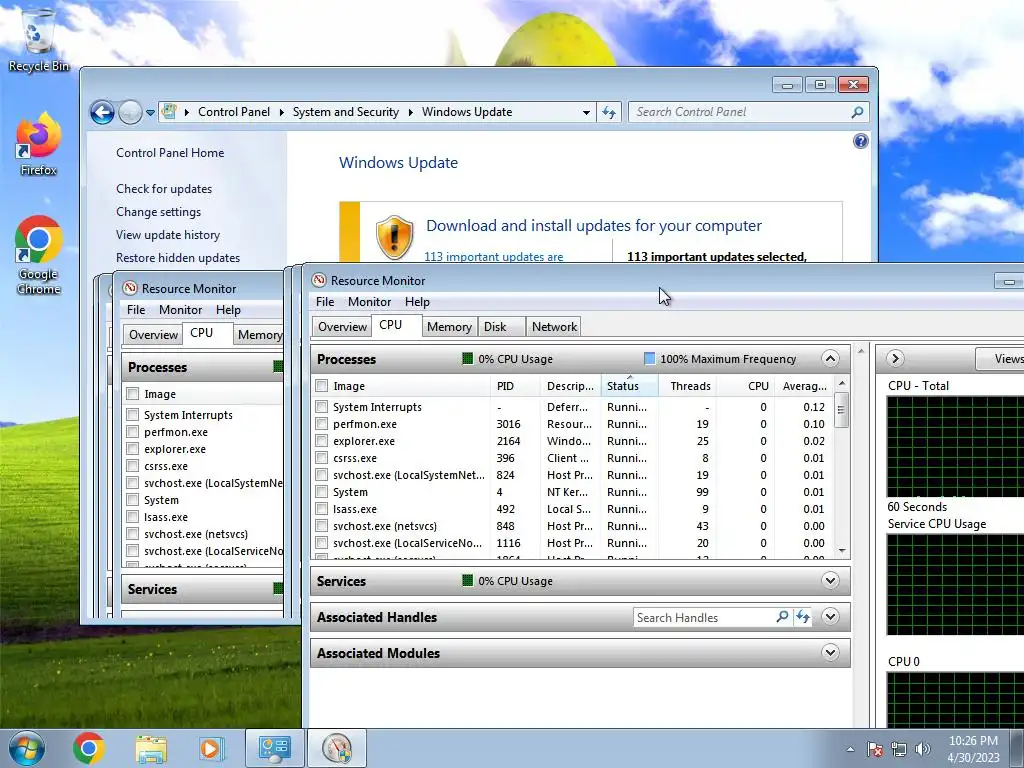Screen dimensions: 1024x768
Task: Click the Action Center flag tray icon
Action: [x=874, y=749]
